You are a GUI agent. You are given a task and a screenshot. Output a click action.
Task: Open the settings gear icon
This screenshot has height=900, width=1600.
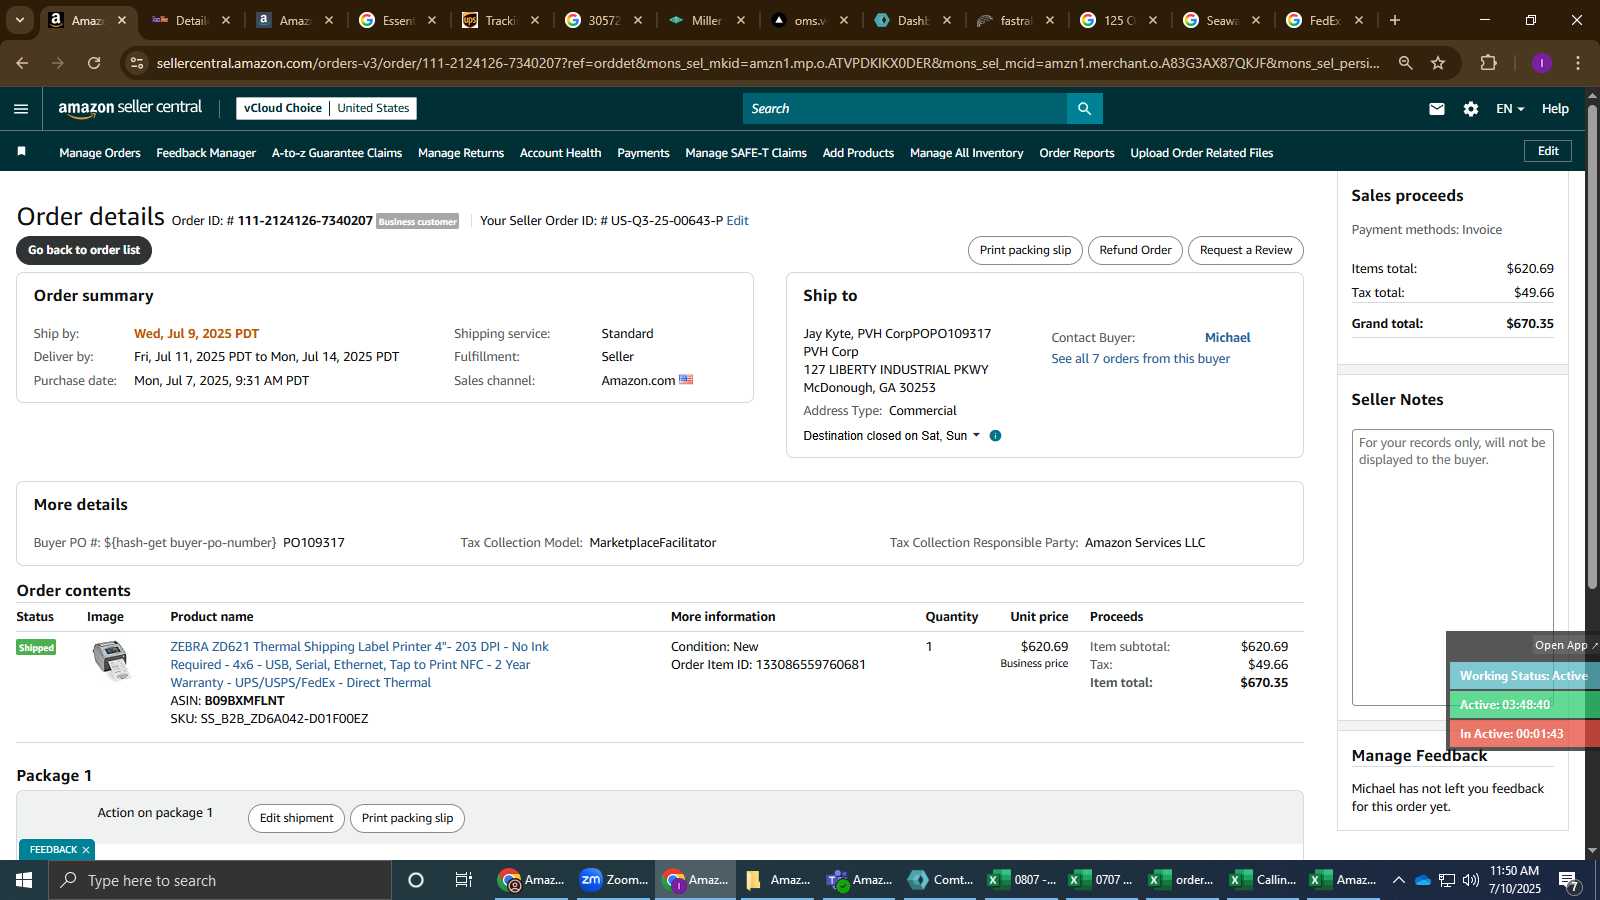[x=1471, y=109]
